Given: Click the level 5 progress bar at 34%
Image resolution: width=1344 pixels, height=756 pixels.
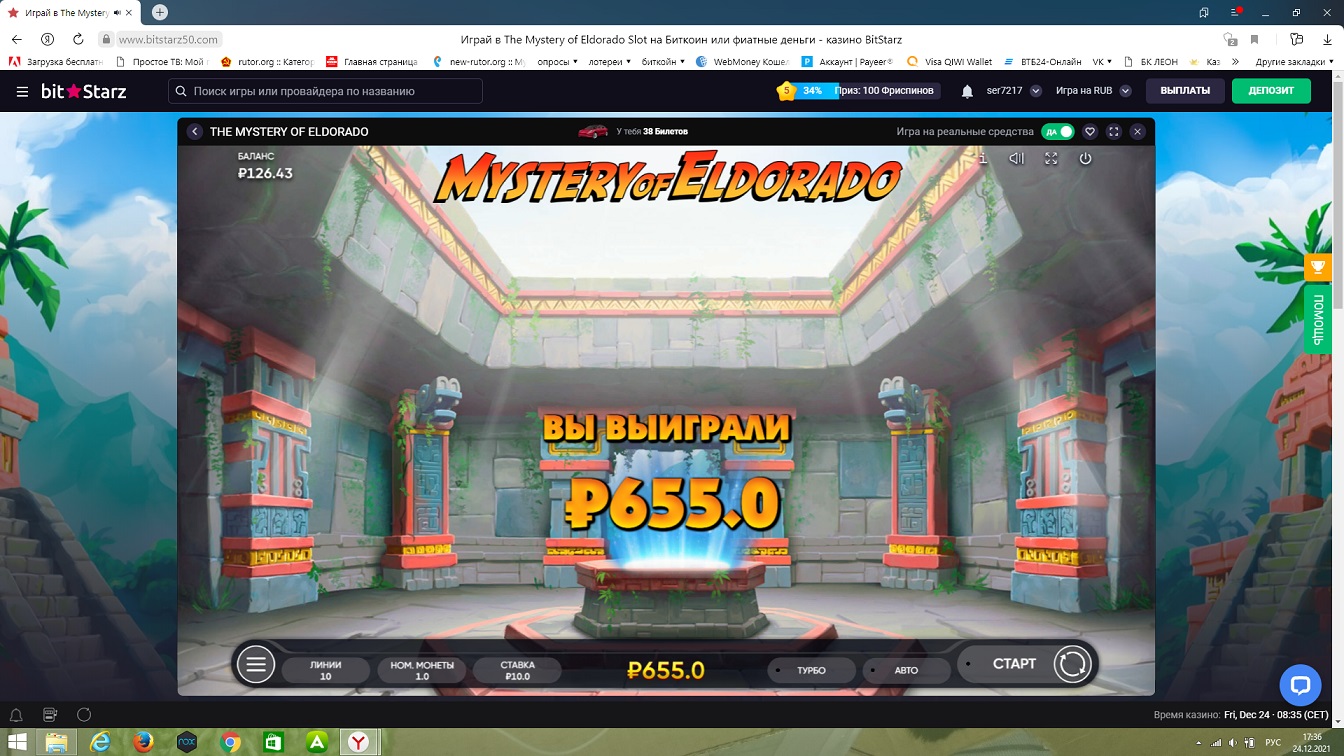Looking at the screenshot, I should [x=860, y=91].
